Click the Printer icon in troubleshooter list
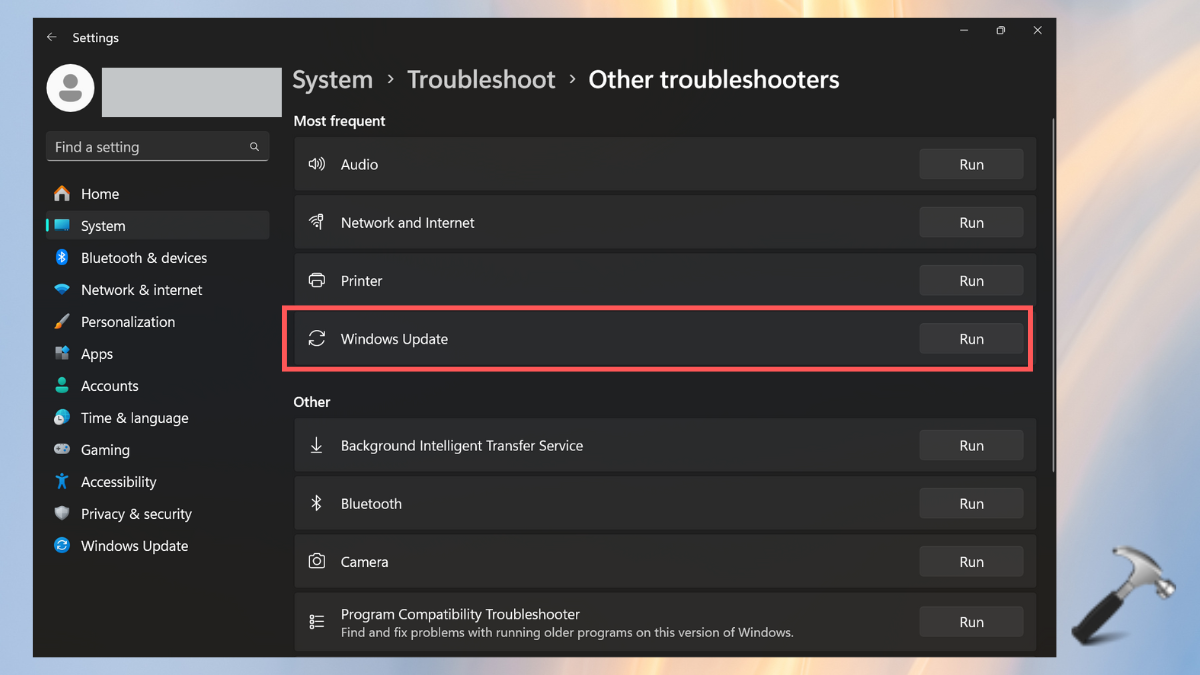The width and height of the screenshot is (1200, 675). click(317, 281)
